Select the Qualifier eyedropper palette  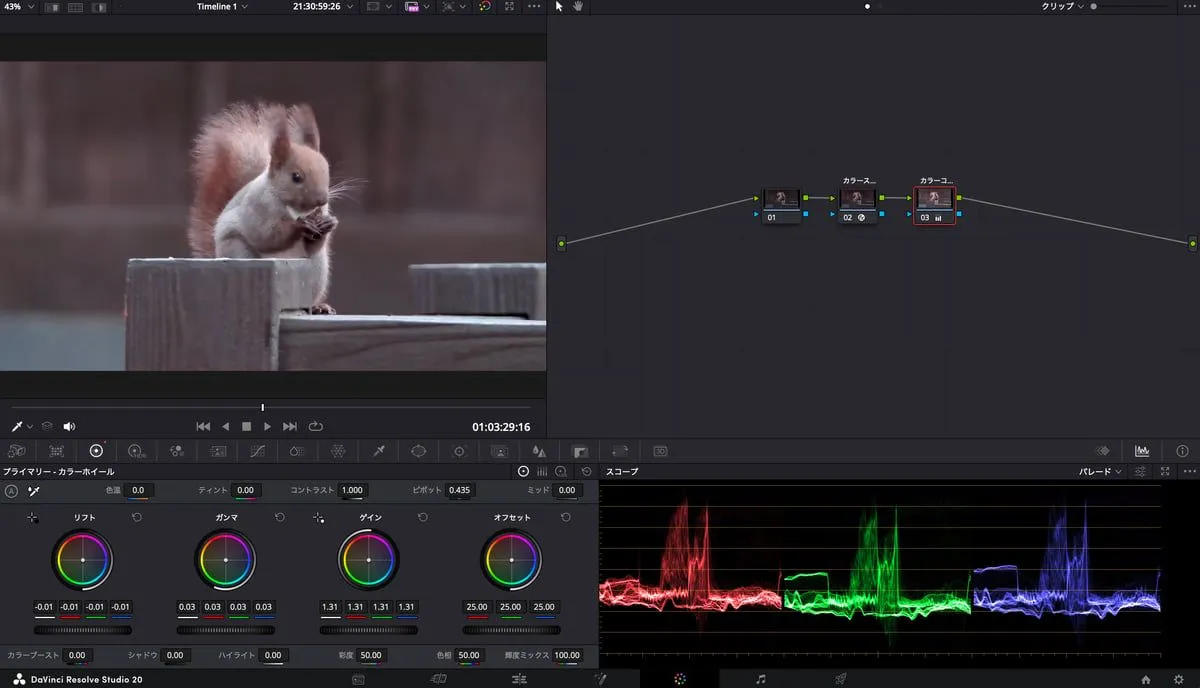click(x=379, y=451)
